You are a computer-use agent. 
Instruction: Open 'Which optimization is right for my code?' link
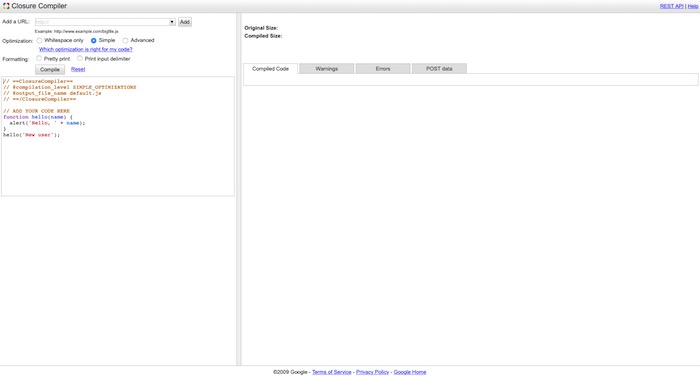pyautogui.click(x=86, y=50)
